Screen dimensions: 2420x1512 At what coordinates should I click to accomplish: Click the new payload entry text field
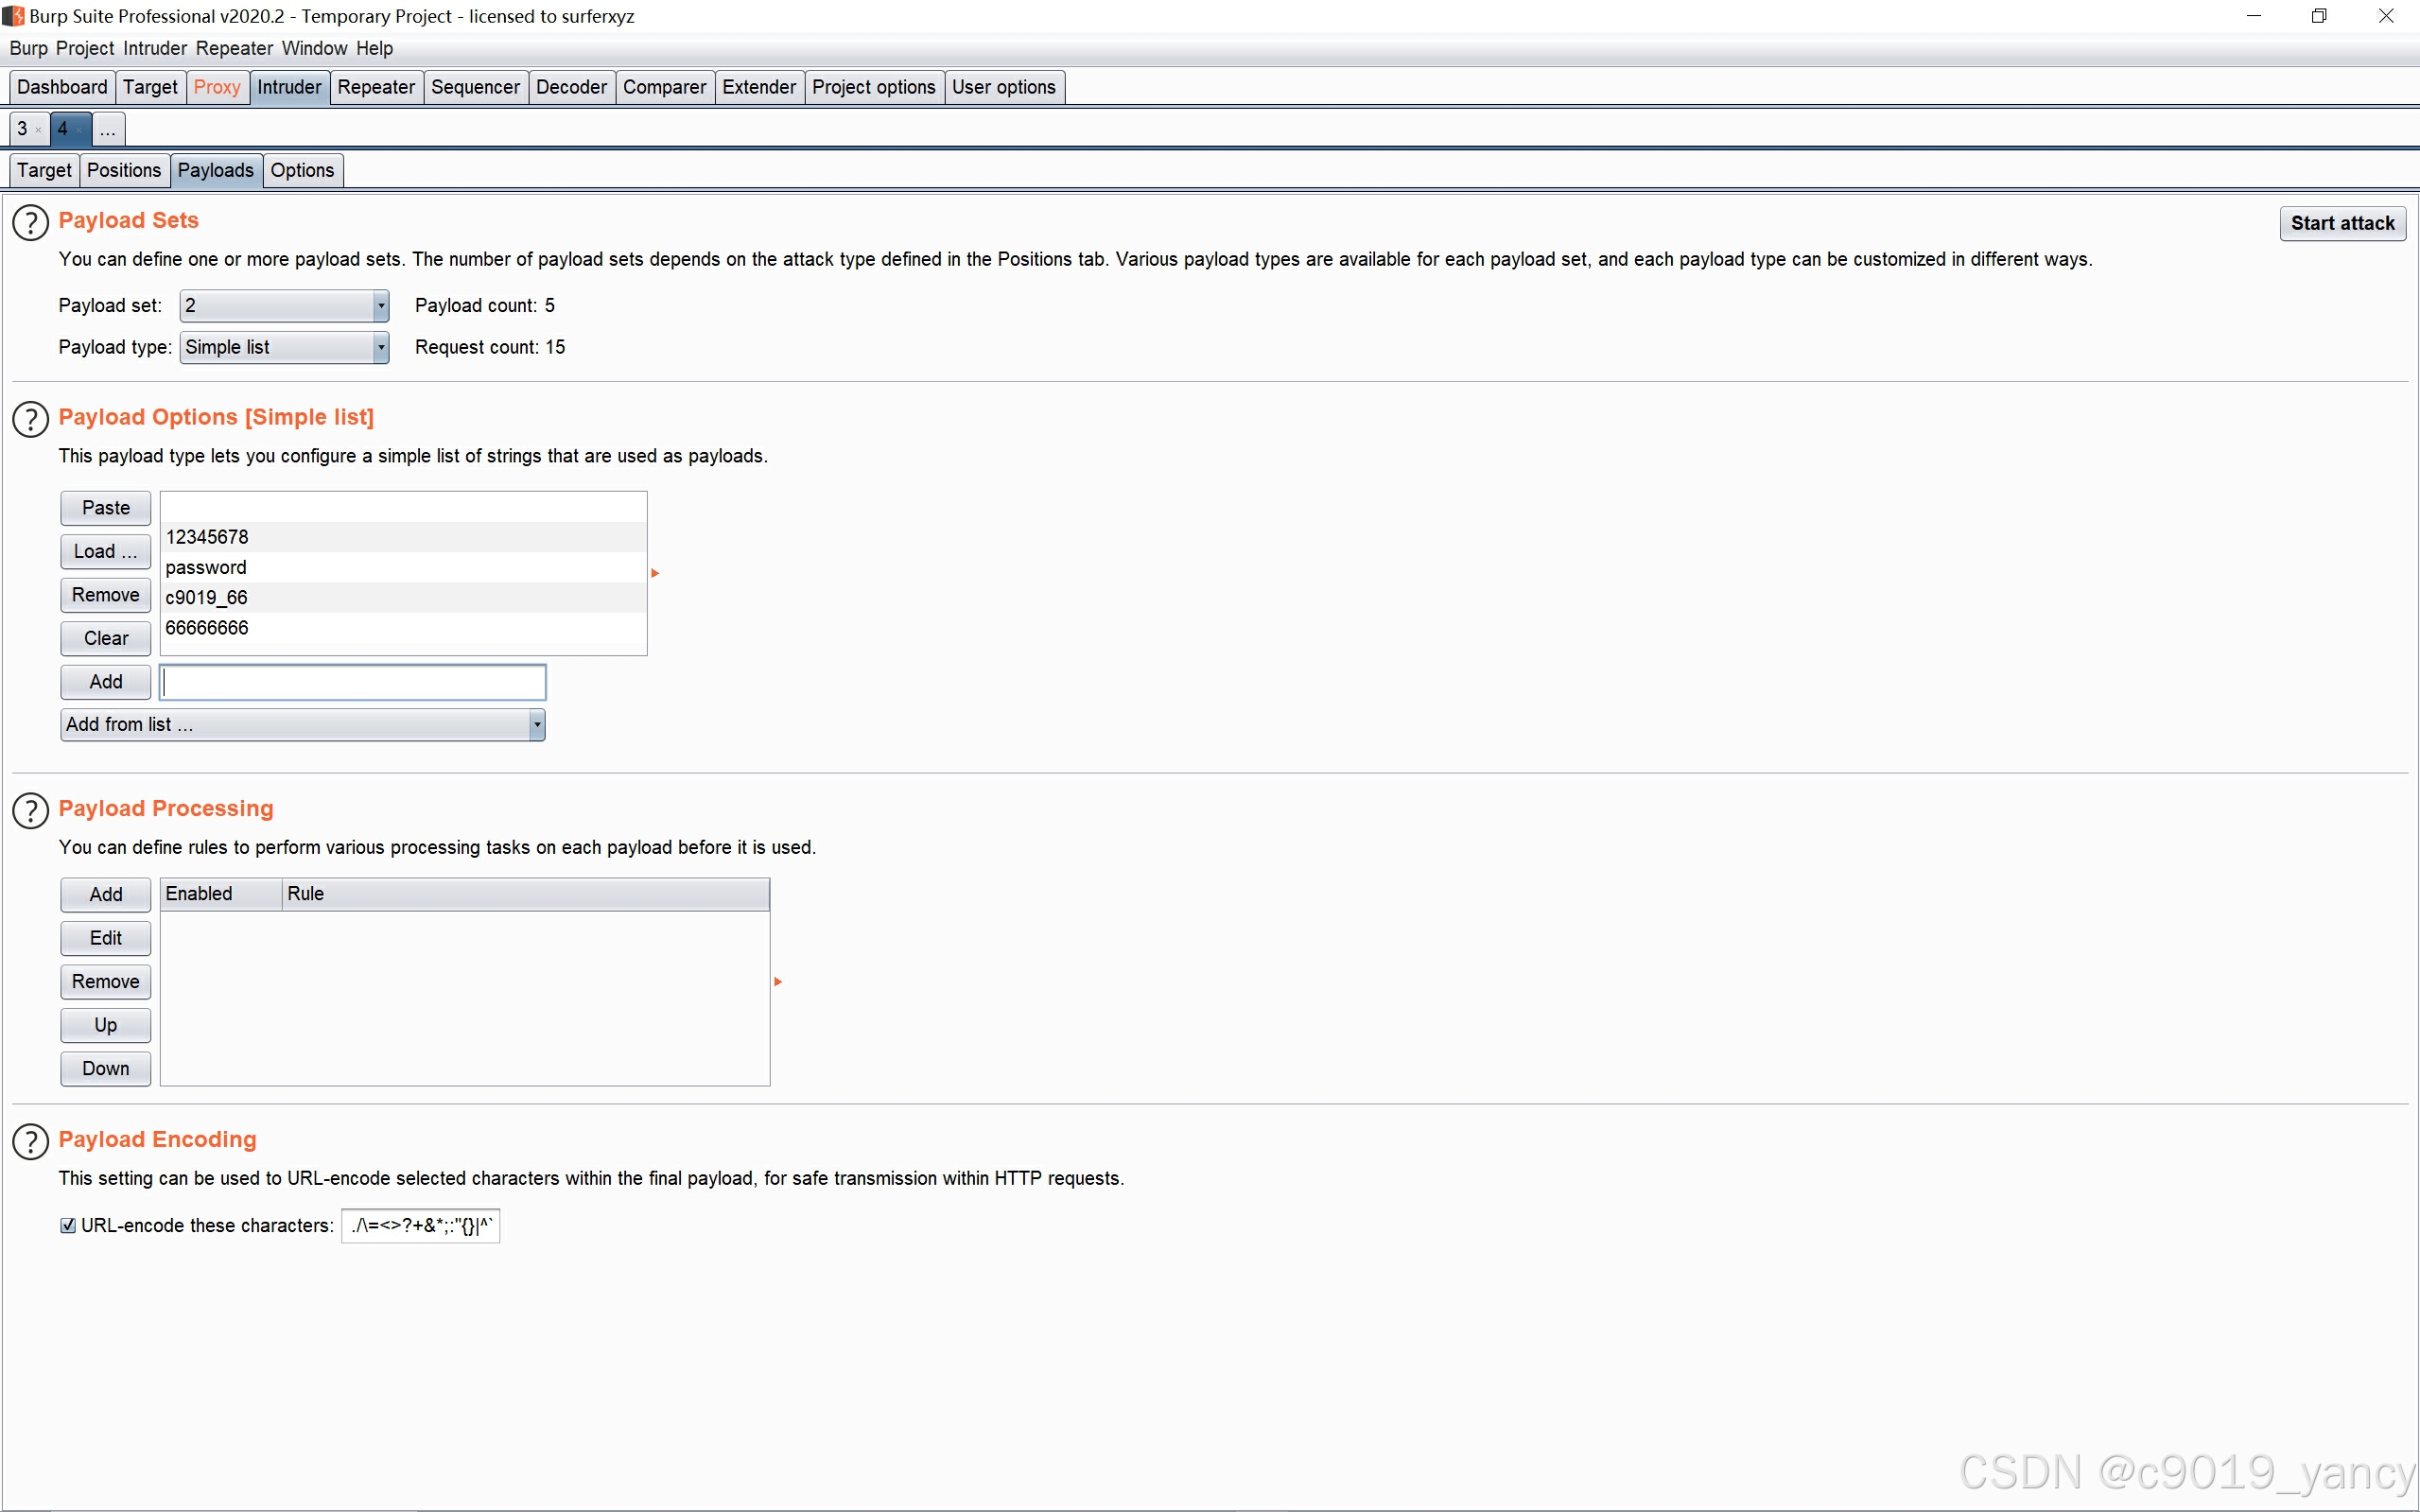[x=352, y=682]
